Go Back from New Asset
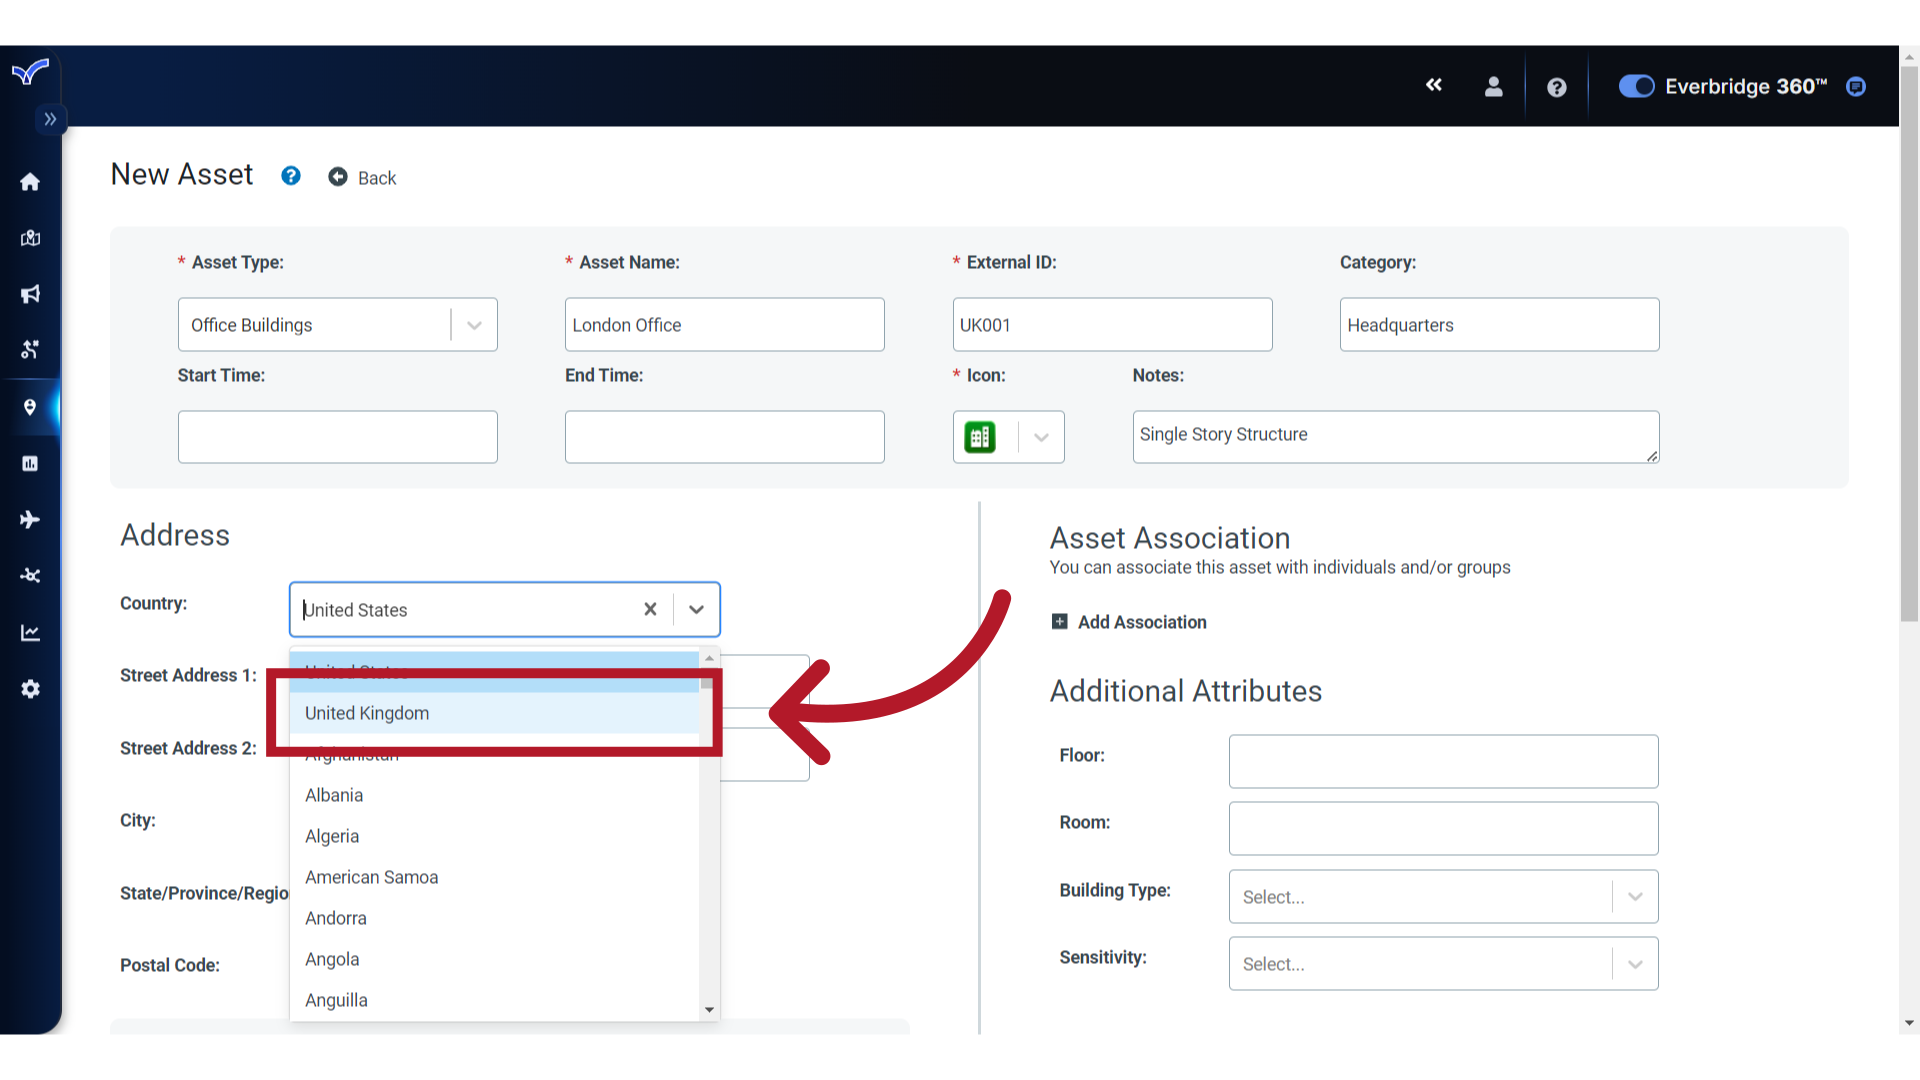Screen dimensions: 1920x1080 [x=363, y=178]
